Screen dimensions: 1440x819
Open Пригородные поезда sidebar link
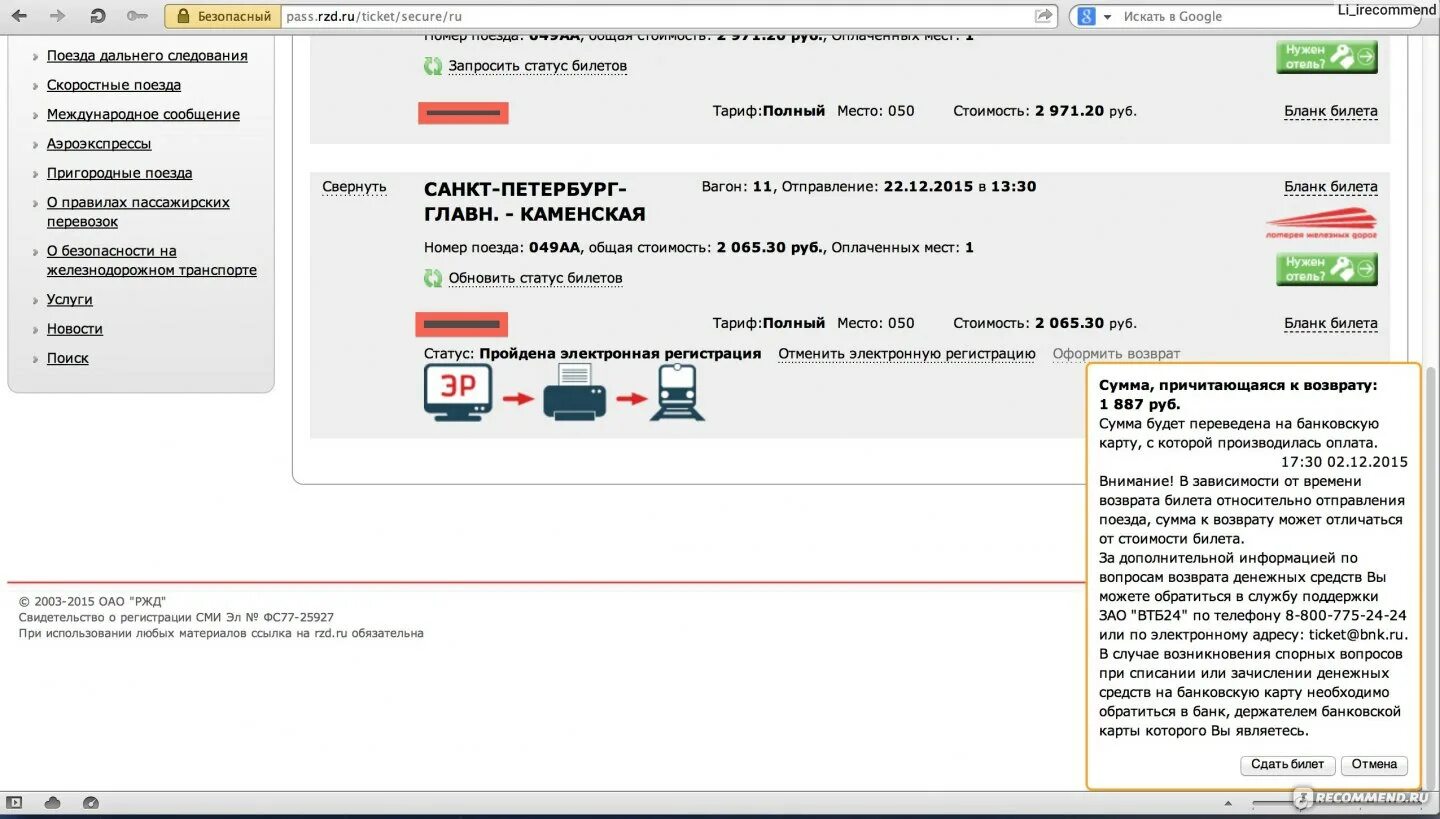click(x=119, y=173)
